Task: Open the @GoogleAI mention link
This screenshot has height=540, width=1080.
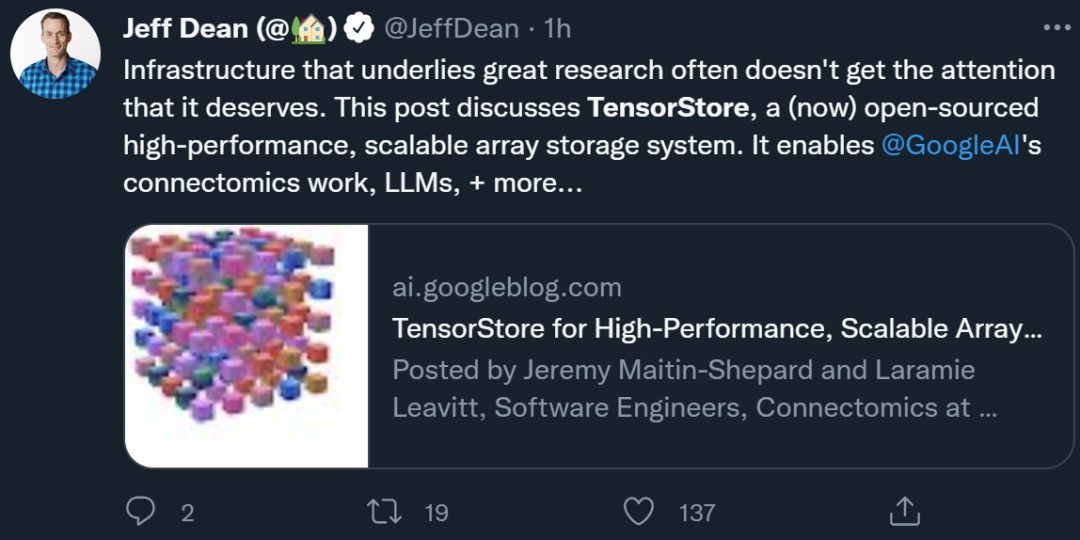Action: pyautogui.click(x=951, y=145)
